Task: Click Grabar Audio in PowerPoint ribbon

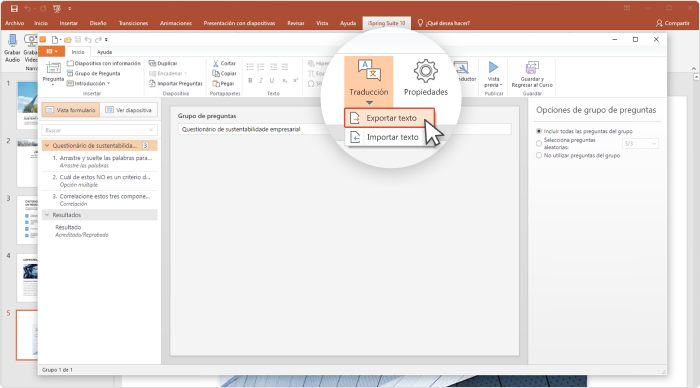Action: [12, 48]
